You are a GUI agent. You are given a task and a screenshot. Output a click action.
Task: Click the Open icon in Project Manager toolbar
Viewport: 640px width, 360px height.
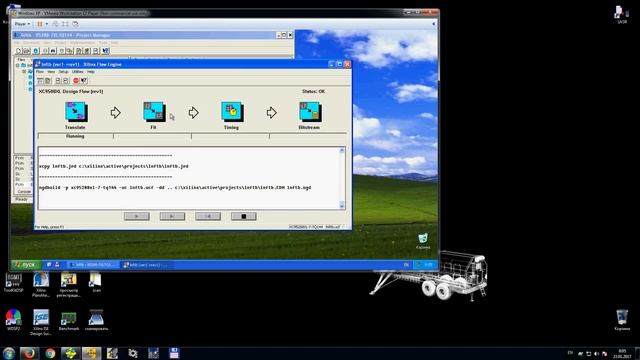27,51
